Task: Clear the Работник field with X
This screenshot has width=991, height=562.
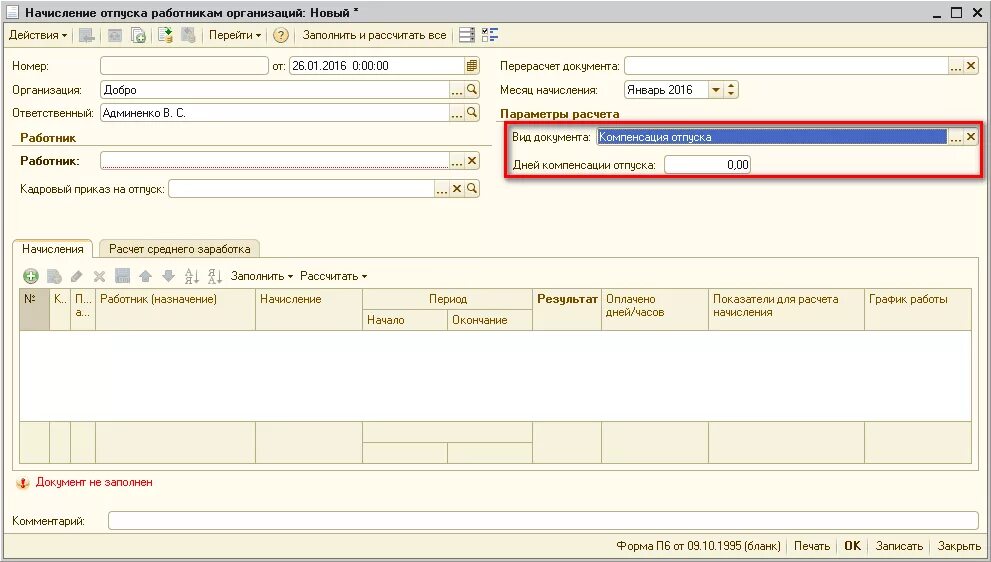Action: point(472,161)
